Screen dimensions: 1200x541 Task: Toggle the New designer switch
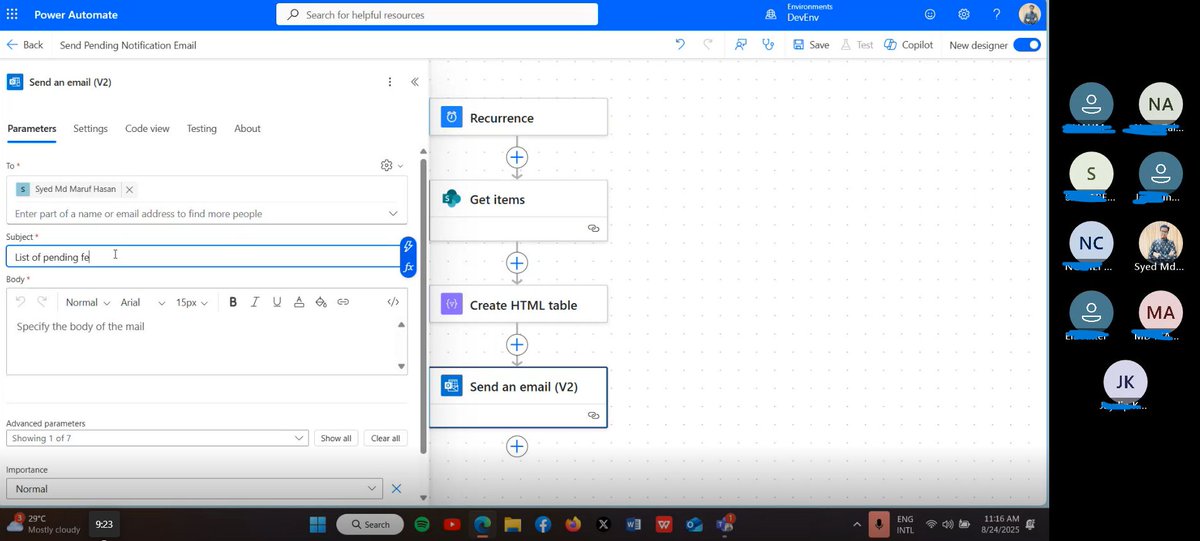pyautogui.click(x=1027, y=45)
